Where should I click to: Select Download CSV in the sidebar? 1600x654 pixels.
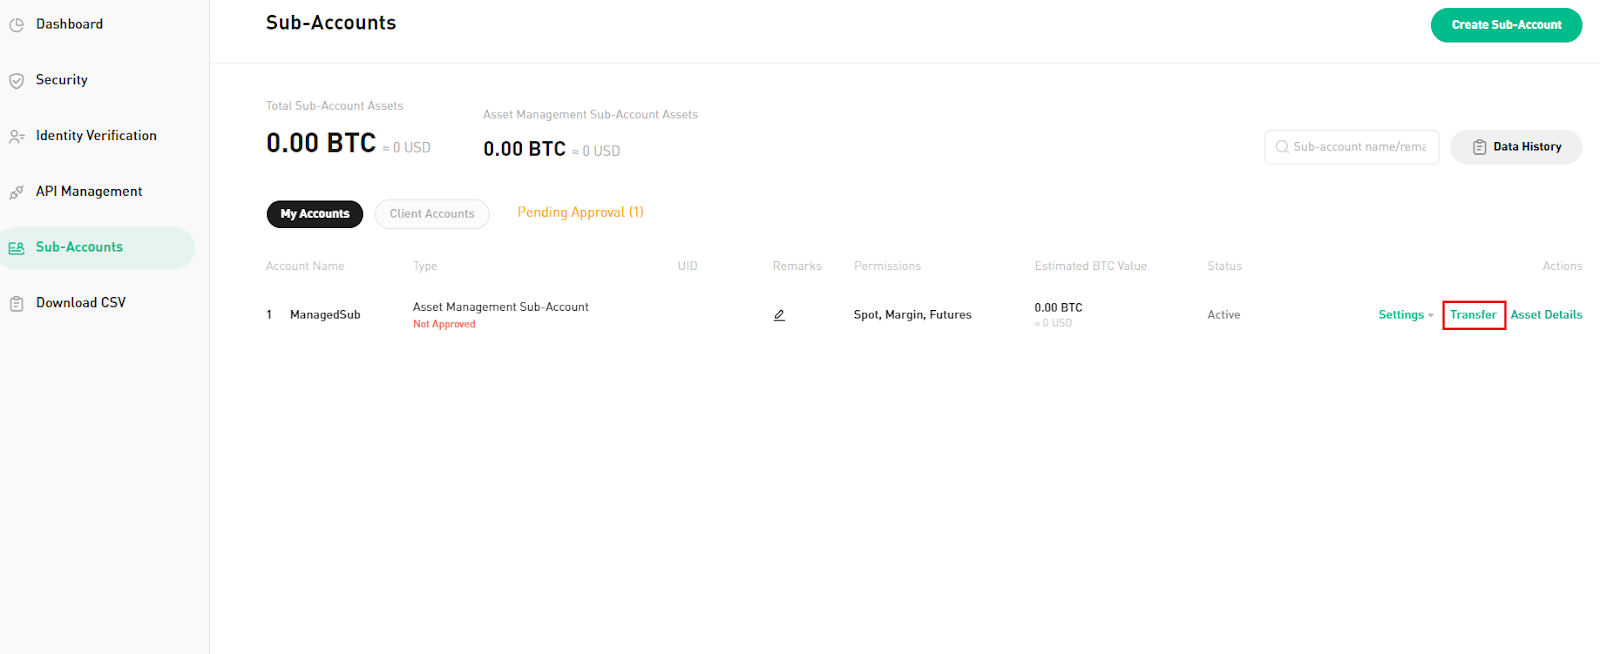tap(81, 303)
